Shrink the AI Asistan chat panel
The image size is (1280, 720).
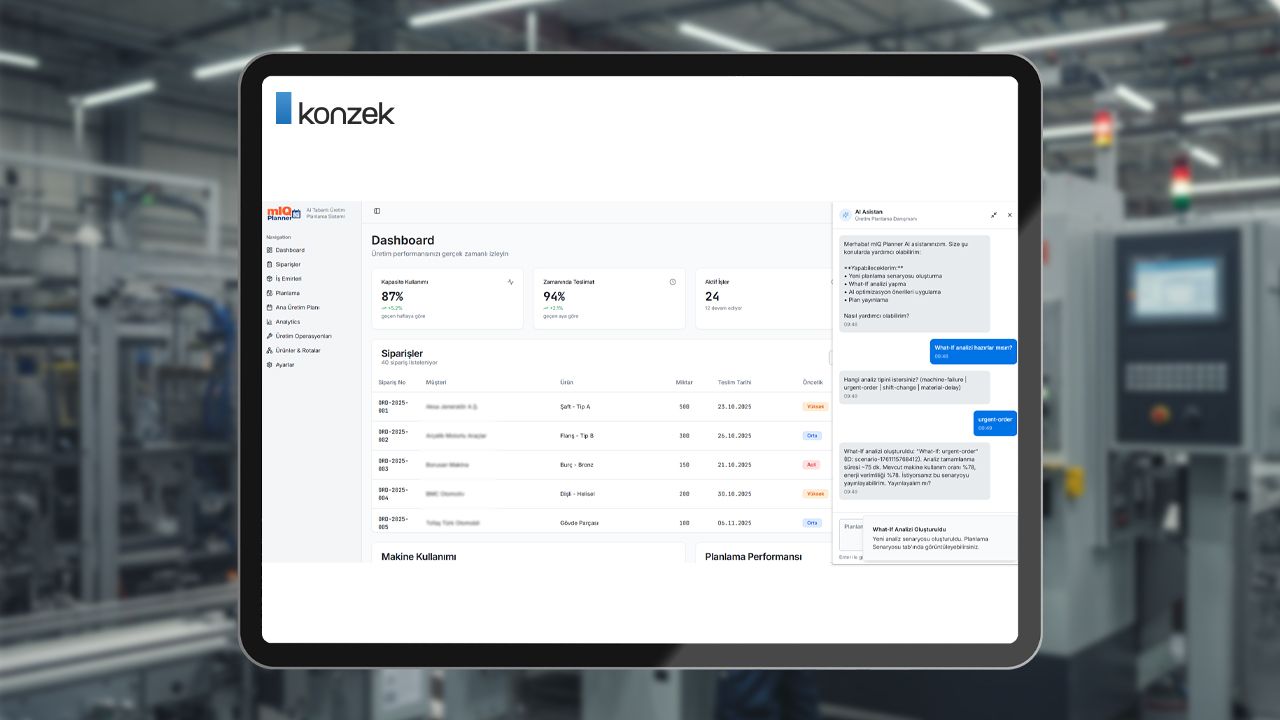[x=994, y=215]
